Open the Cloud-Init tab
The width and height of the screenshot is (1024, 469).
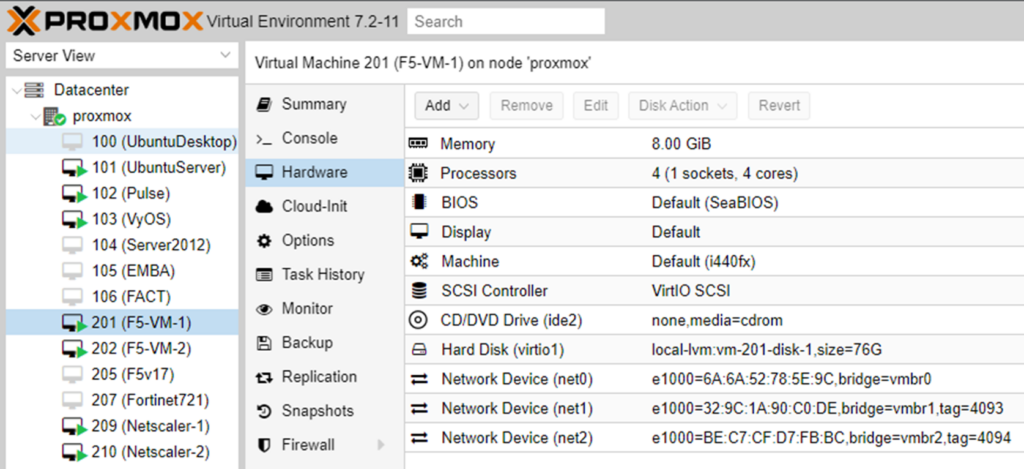(325, 206)
